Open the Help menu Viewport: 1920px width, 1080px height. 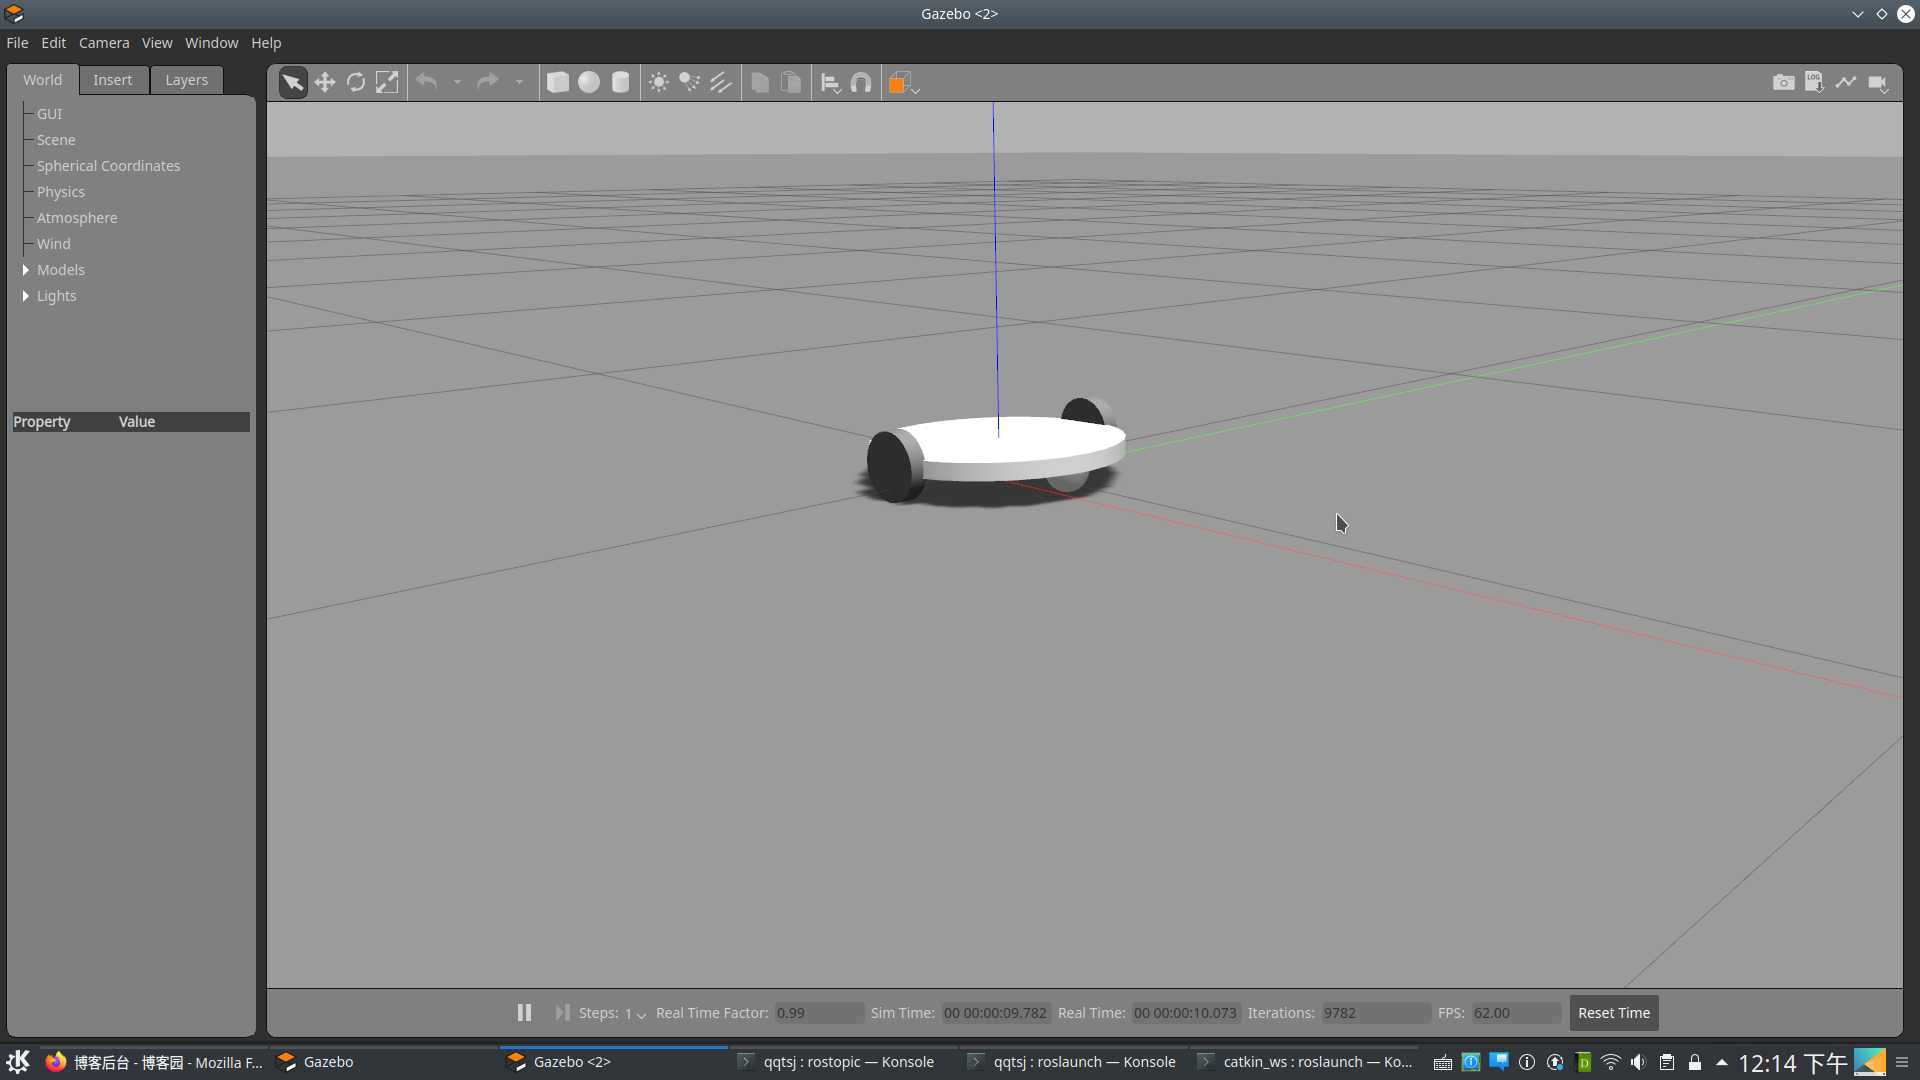[x=265, y=43]
